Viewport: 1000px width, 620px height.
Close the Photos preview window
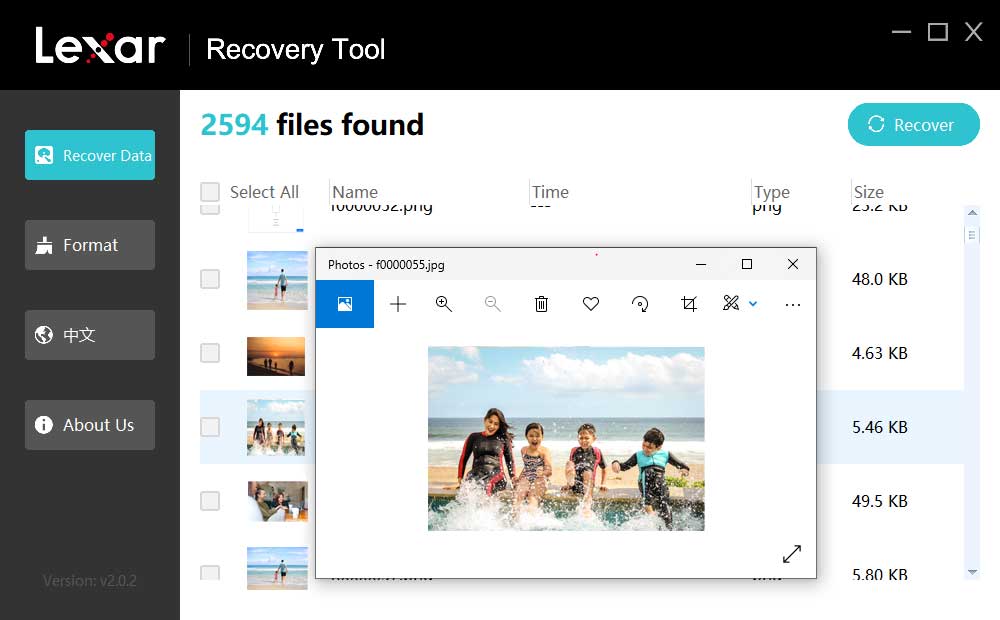click(793, 264)
